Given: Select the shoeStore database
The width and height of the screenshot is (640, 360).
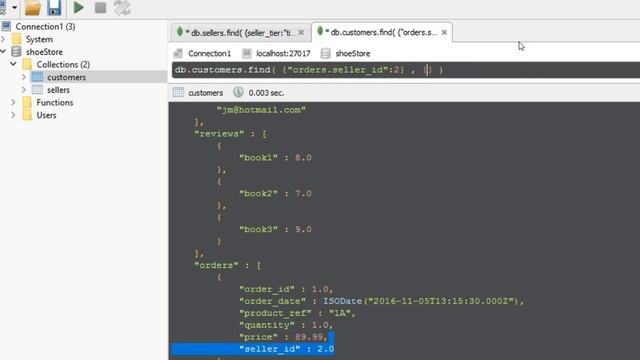Looking at the screenshot, I should [x=44, y=52].
